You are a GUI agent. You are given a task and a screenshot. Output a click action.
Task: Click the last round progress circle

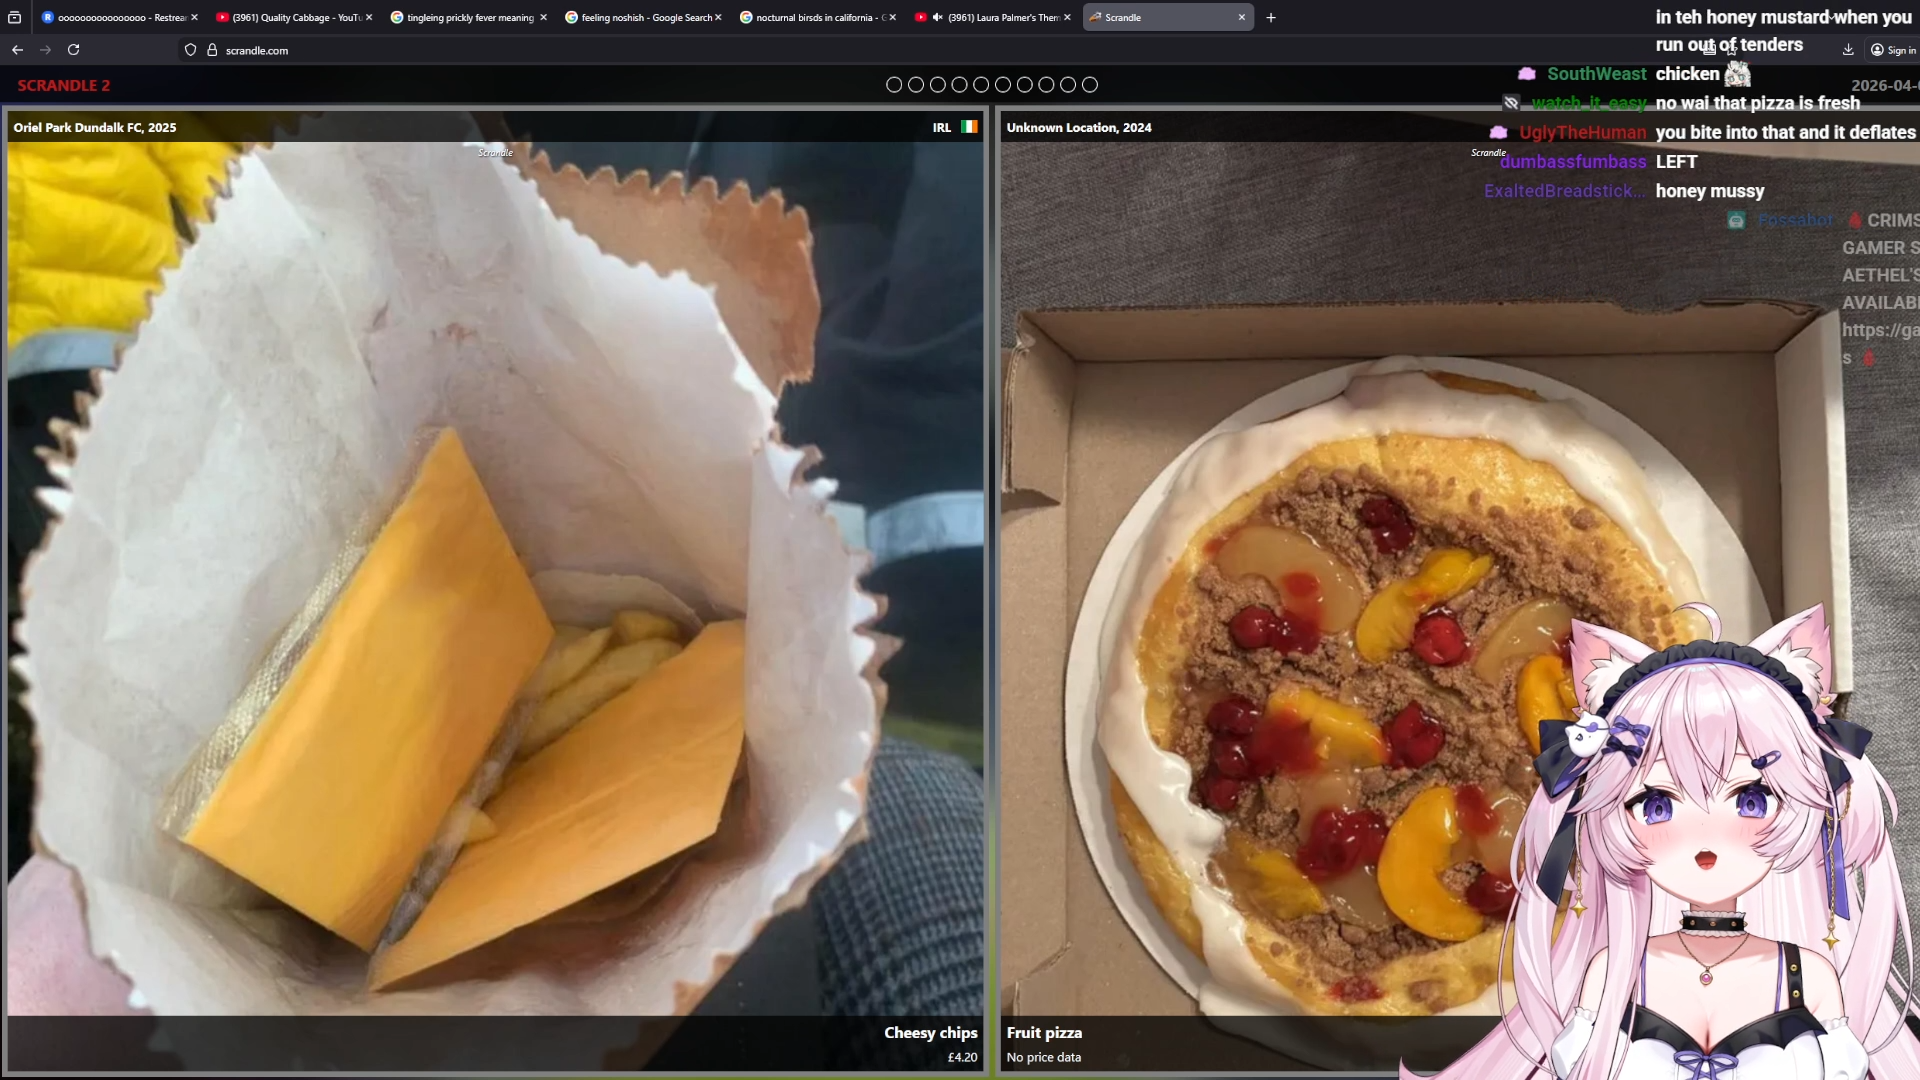tap(1090, 85)
